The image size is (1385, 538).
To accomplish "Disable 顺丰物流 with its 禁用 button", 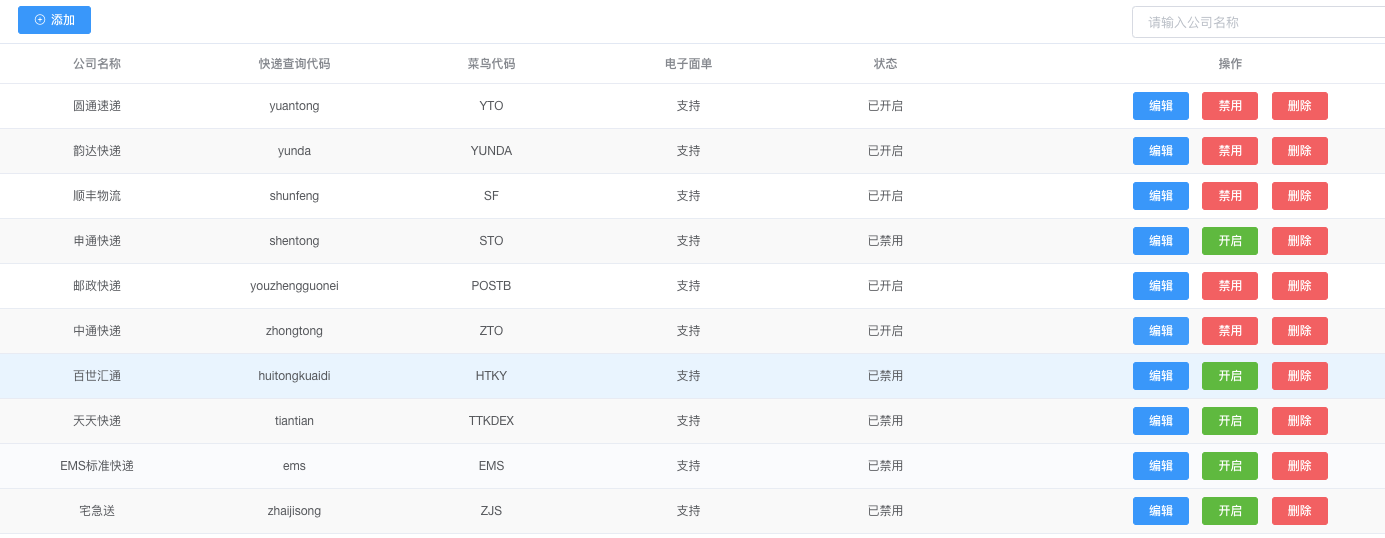I will pos(1229,196).
